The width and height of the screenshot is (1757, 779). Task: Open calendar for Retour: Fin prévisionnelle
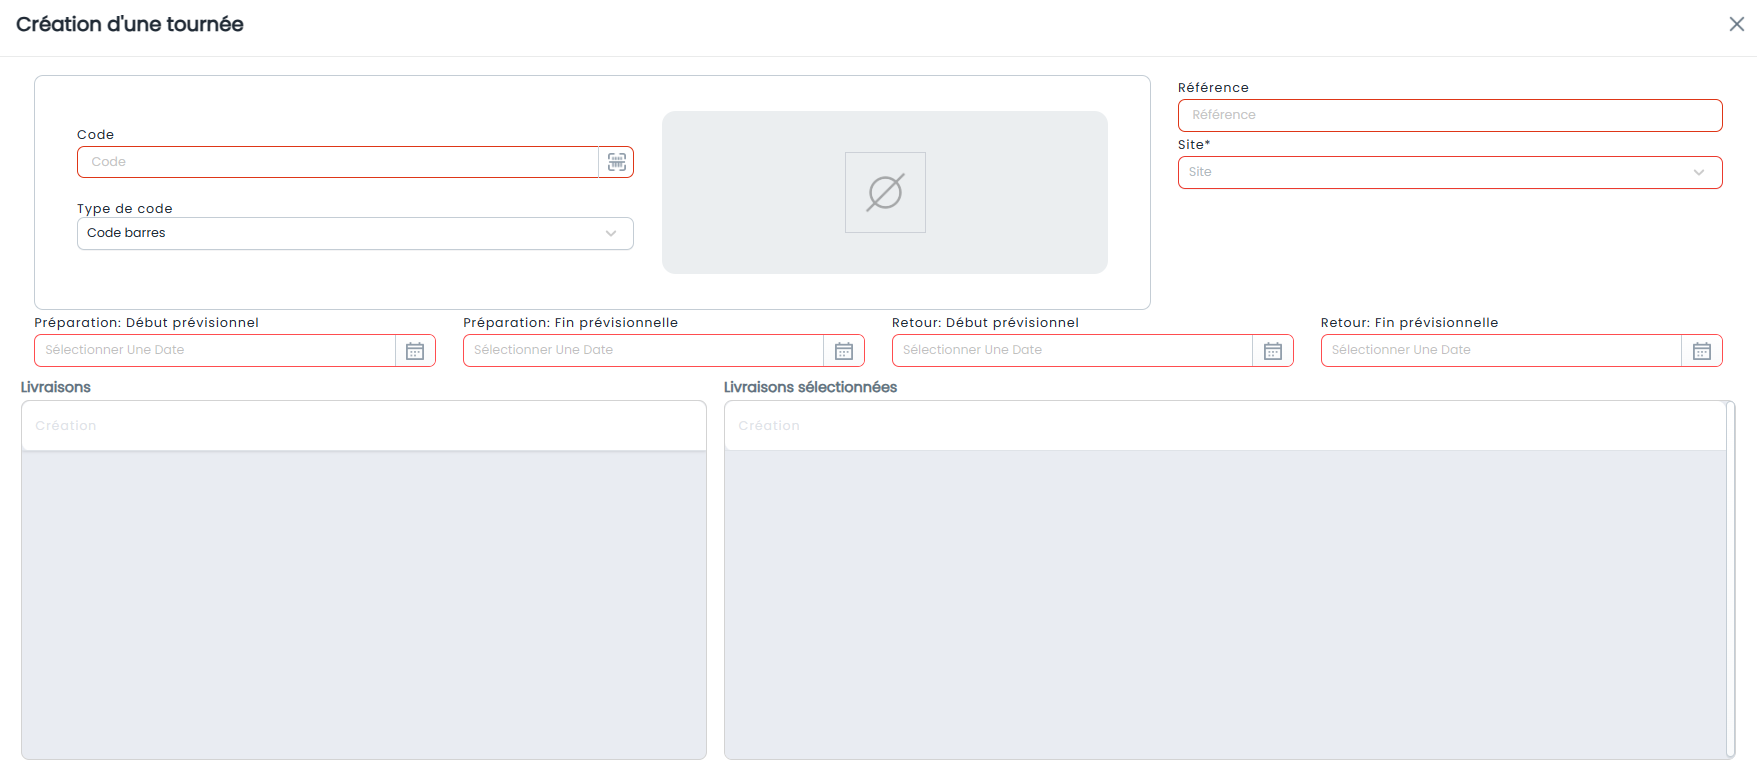[1702, 351]
